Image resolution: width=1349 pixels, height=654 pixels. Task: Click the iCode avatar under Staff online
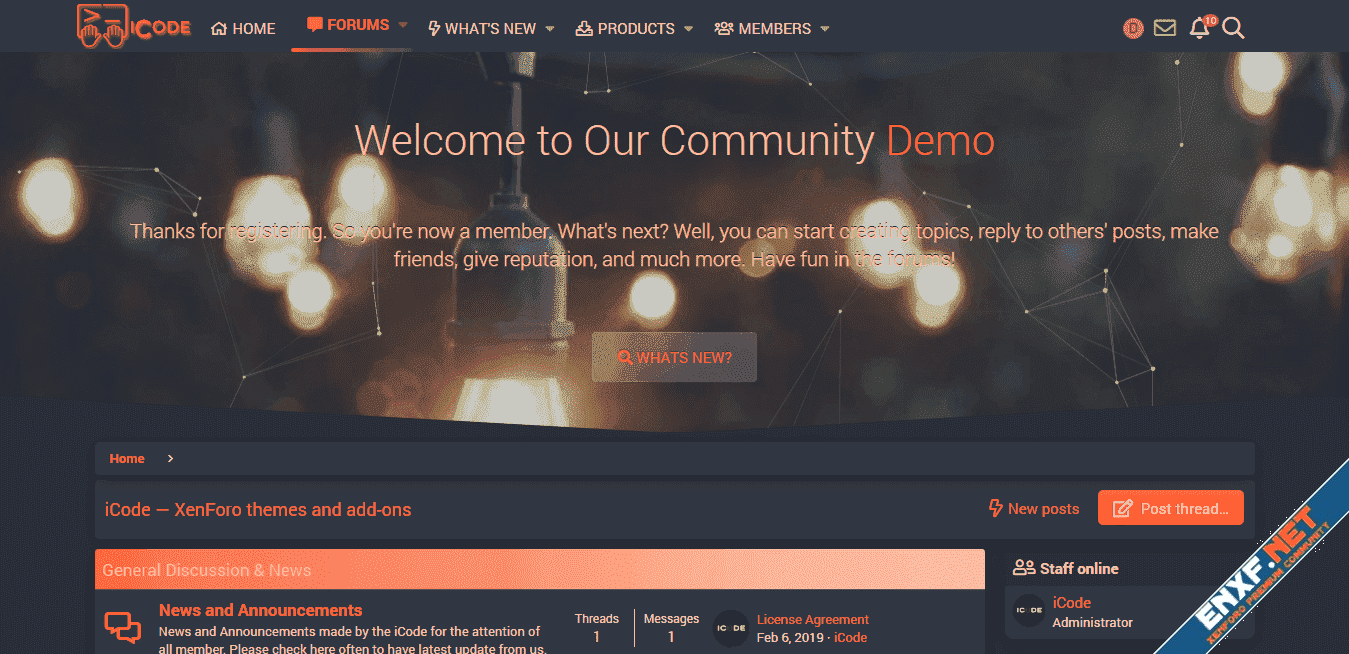pos(1029,610)
